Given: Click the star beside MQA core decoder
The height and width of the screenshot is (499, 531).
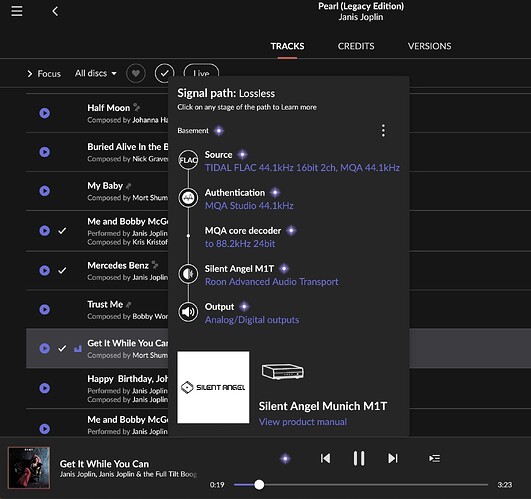Looking at the screenshot, I should click(291, 231).
